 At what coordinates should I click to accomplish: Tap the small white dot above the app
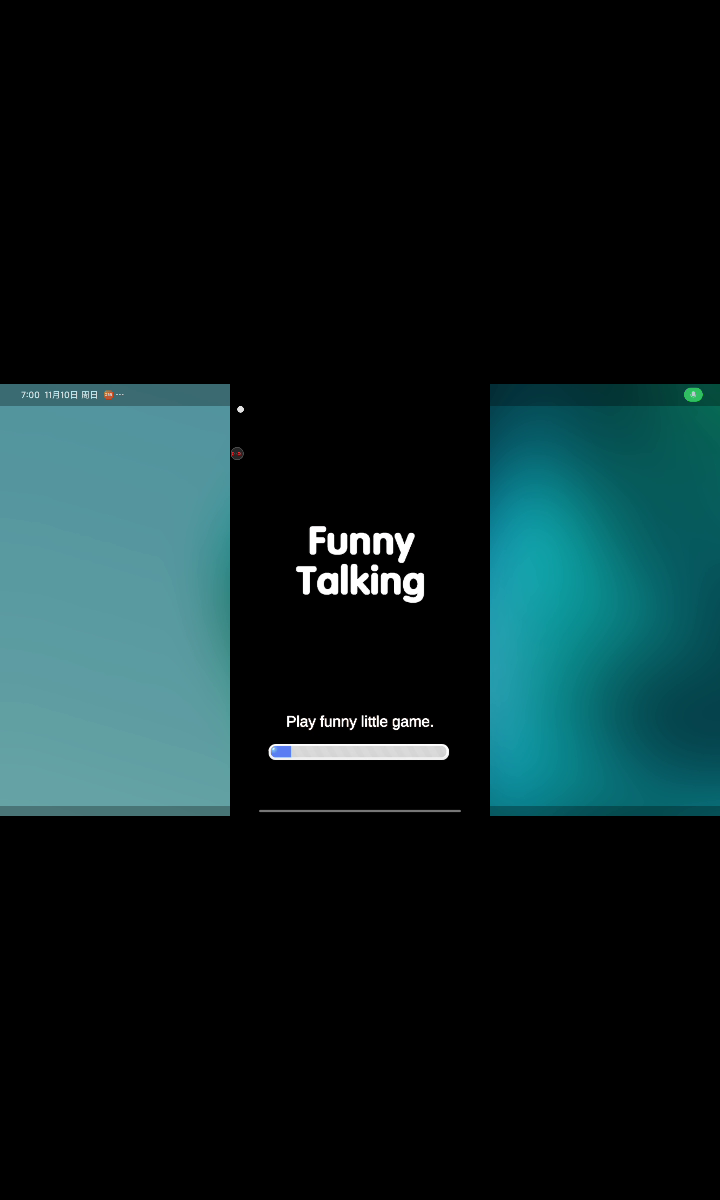[240, 409]
